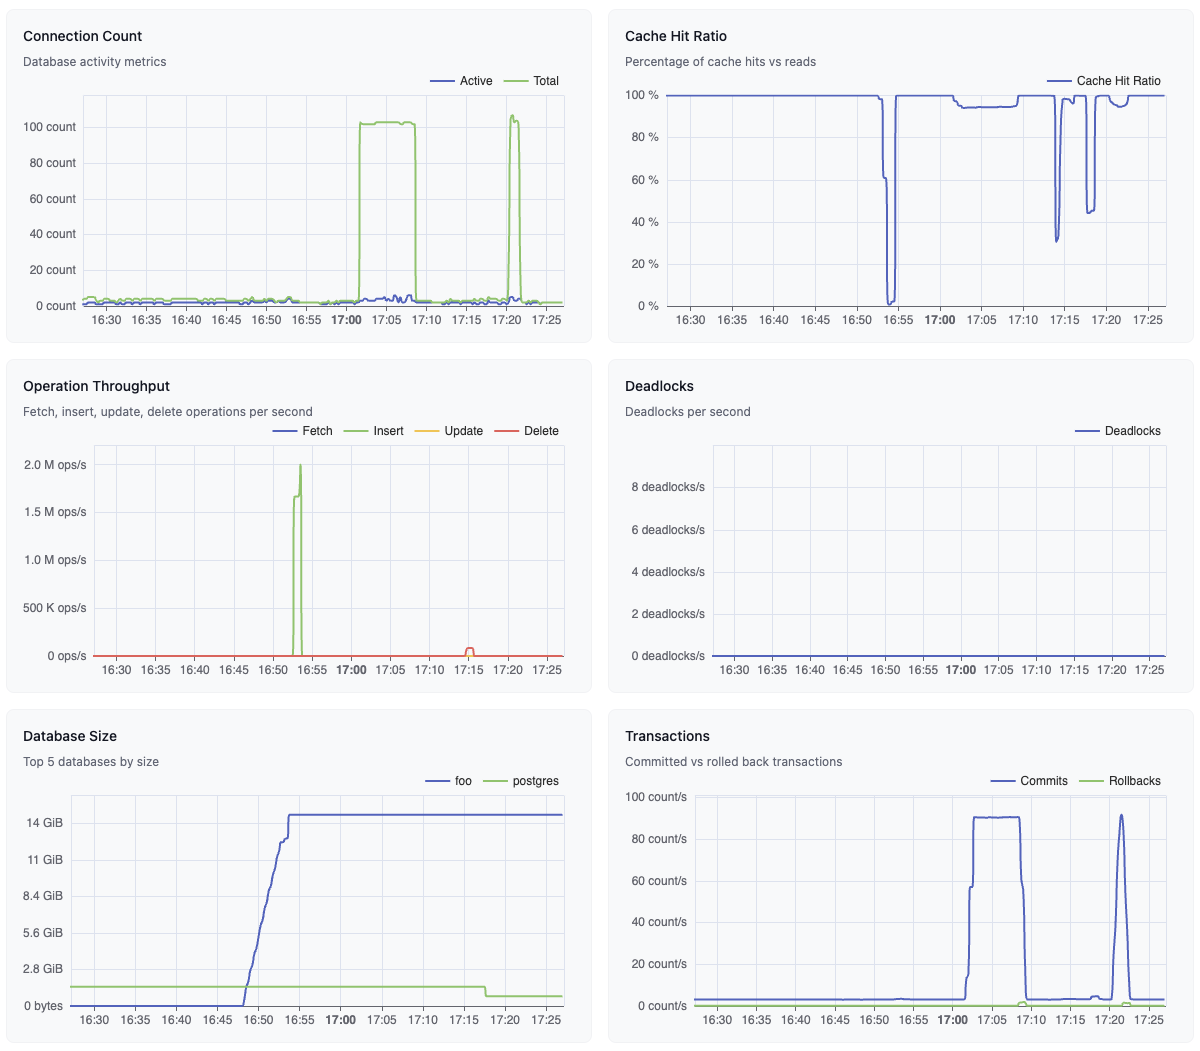This screenshot has width=1200, height=1051.
Task: Click the 16:50 time label in Database Size
Action: pos(258,1020)
